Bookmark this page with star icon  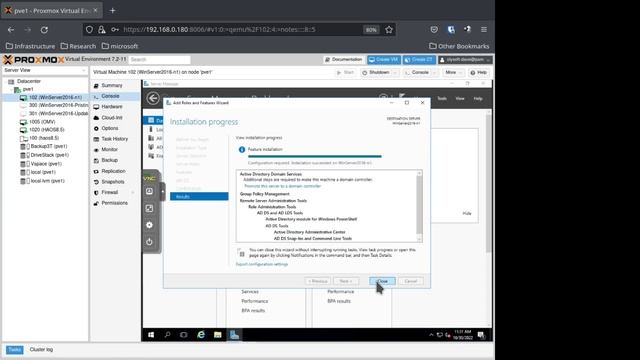[389, 29]
